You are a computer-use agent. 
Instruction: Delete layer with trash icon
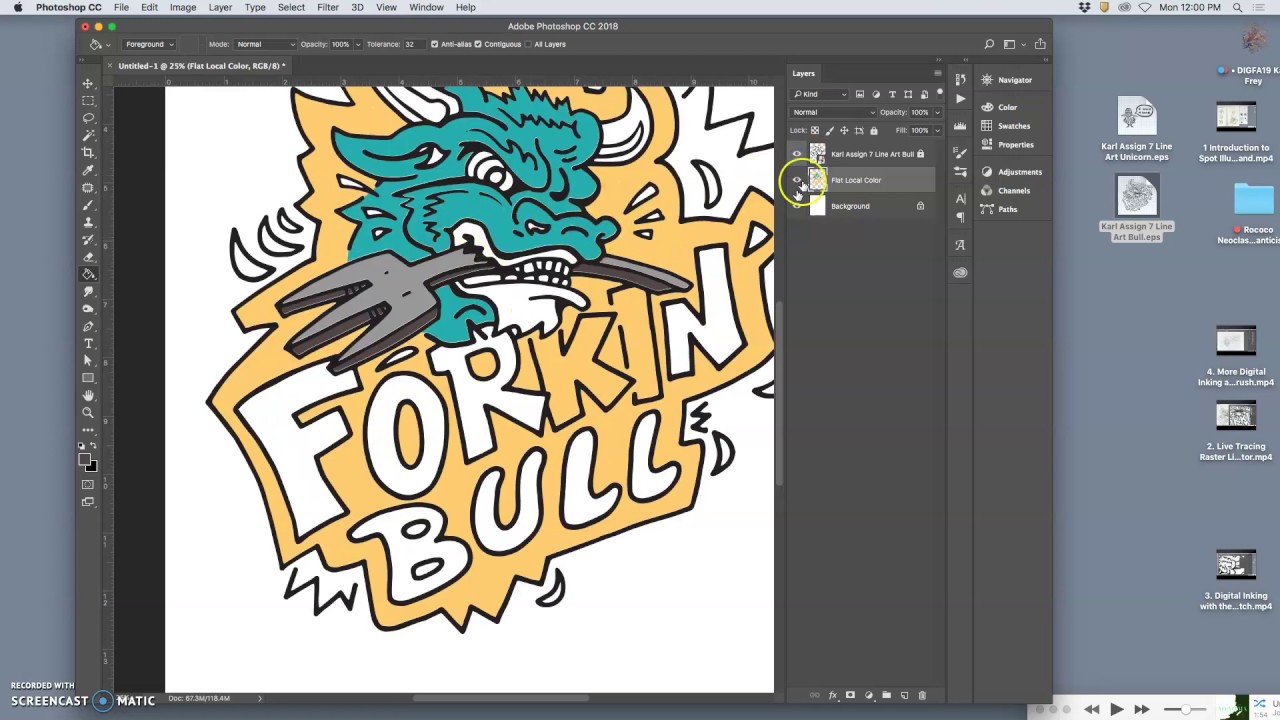coord(922,695)
